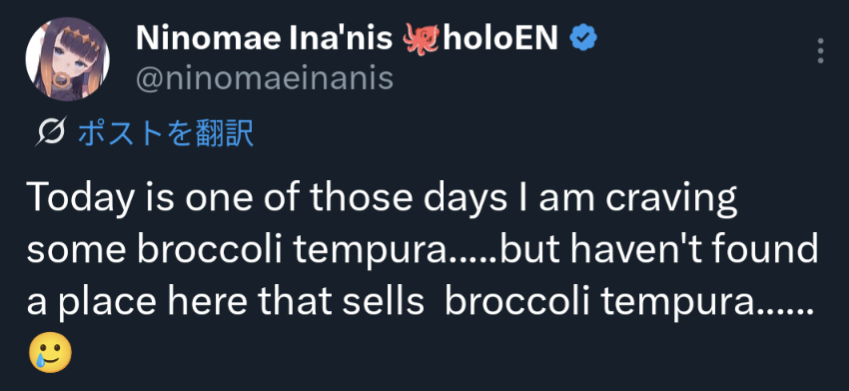Viewport: 849px width, 391px height.
Task: Click the Grok icon beside translate link
Action: (x=51, y=131)
